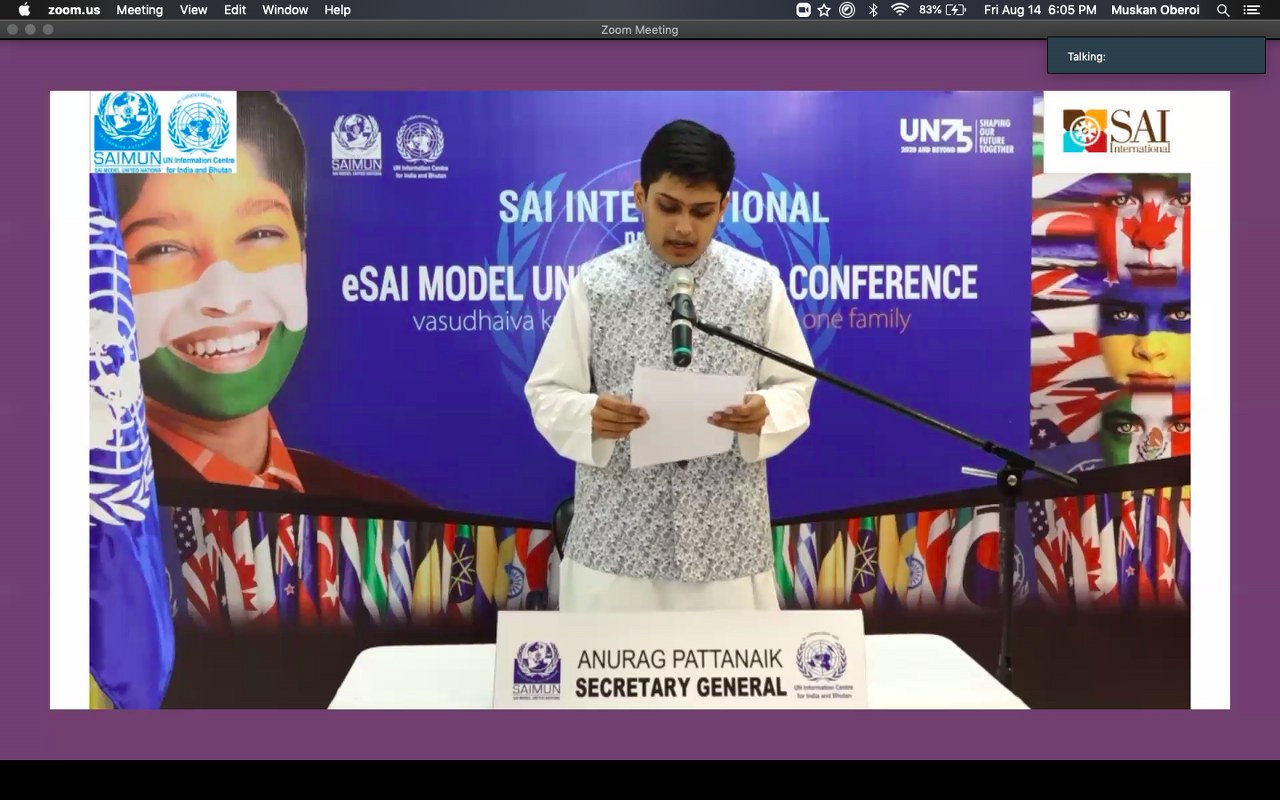Open the Window menu
The image size is (1280, 800).
[x=285, y=10]
